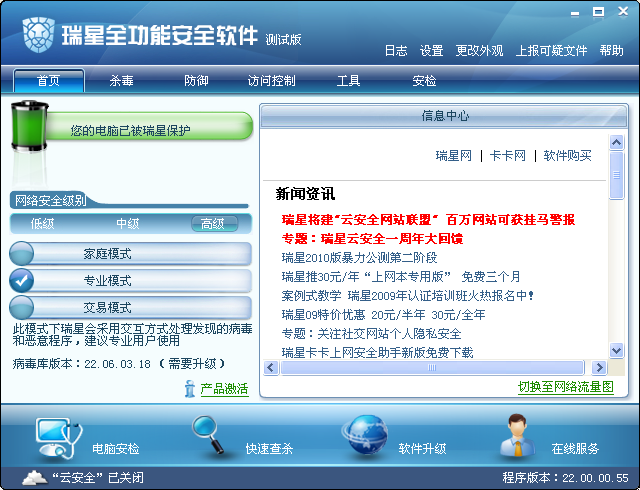Open the 日志 menu
This screenshot has width=640, height=490.
coord(396,51)
